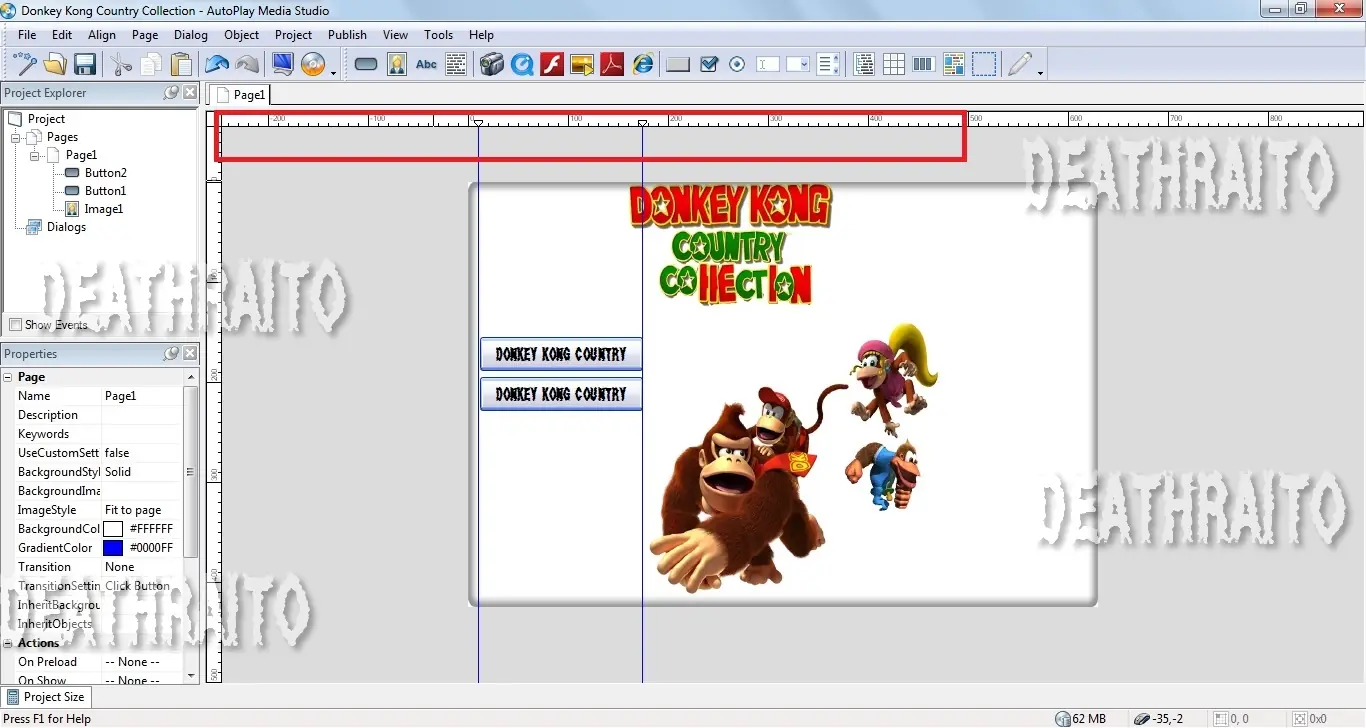Open the Publish menu

click(x=347, y=34)
